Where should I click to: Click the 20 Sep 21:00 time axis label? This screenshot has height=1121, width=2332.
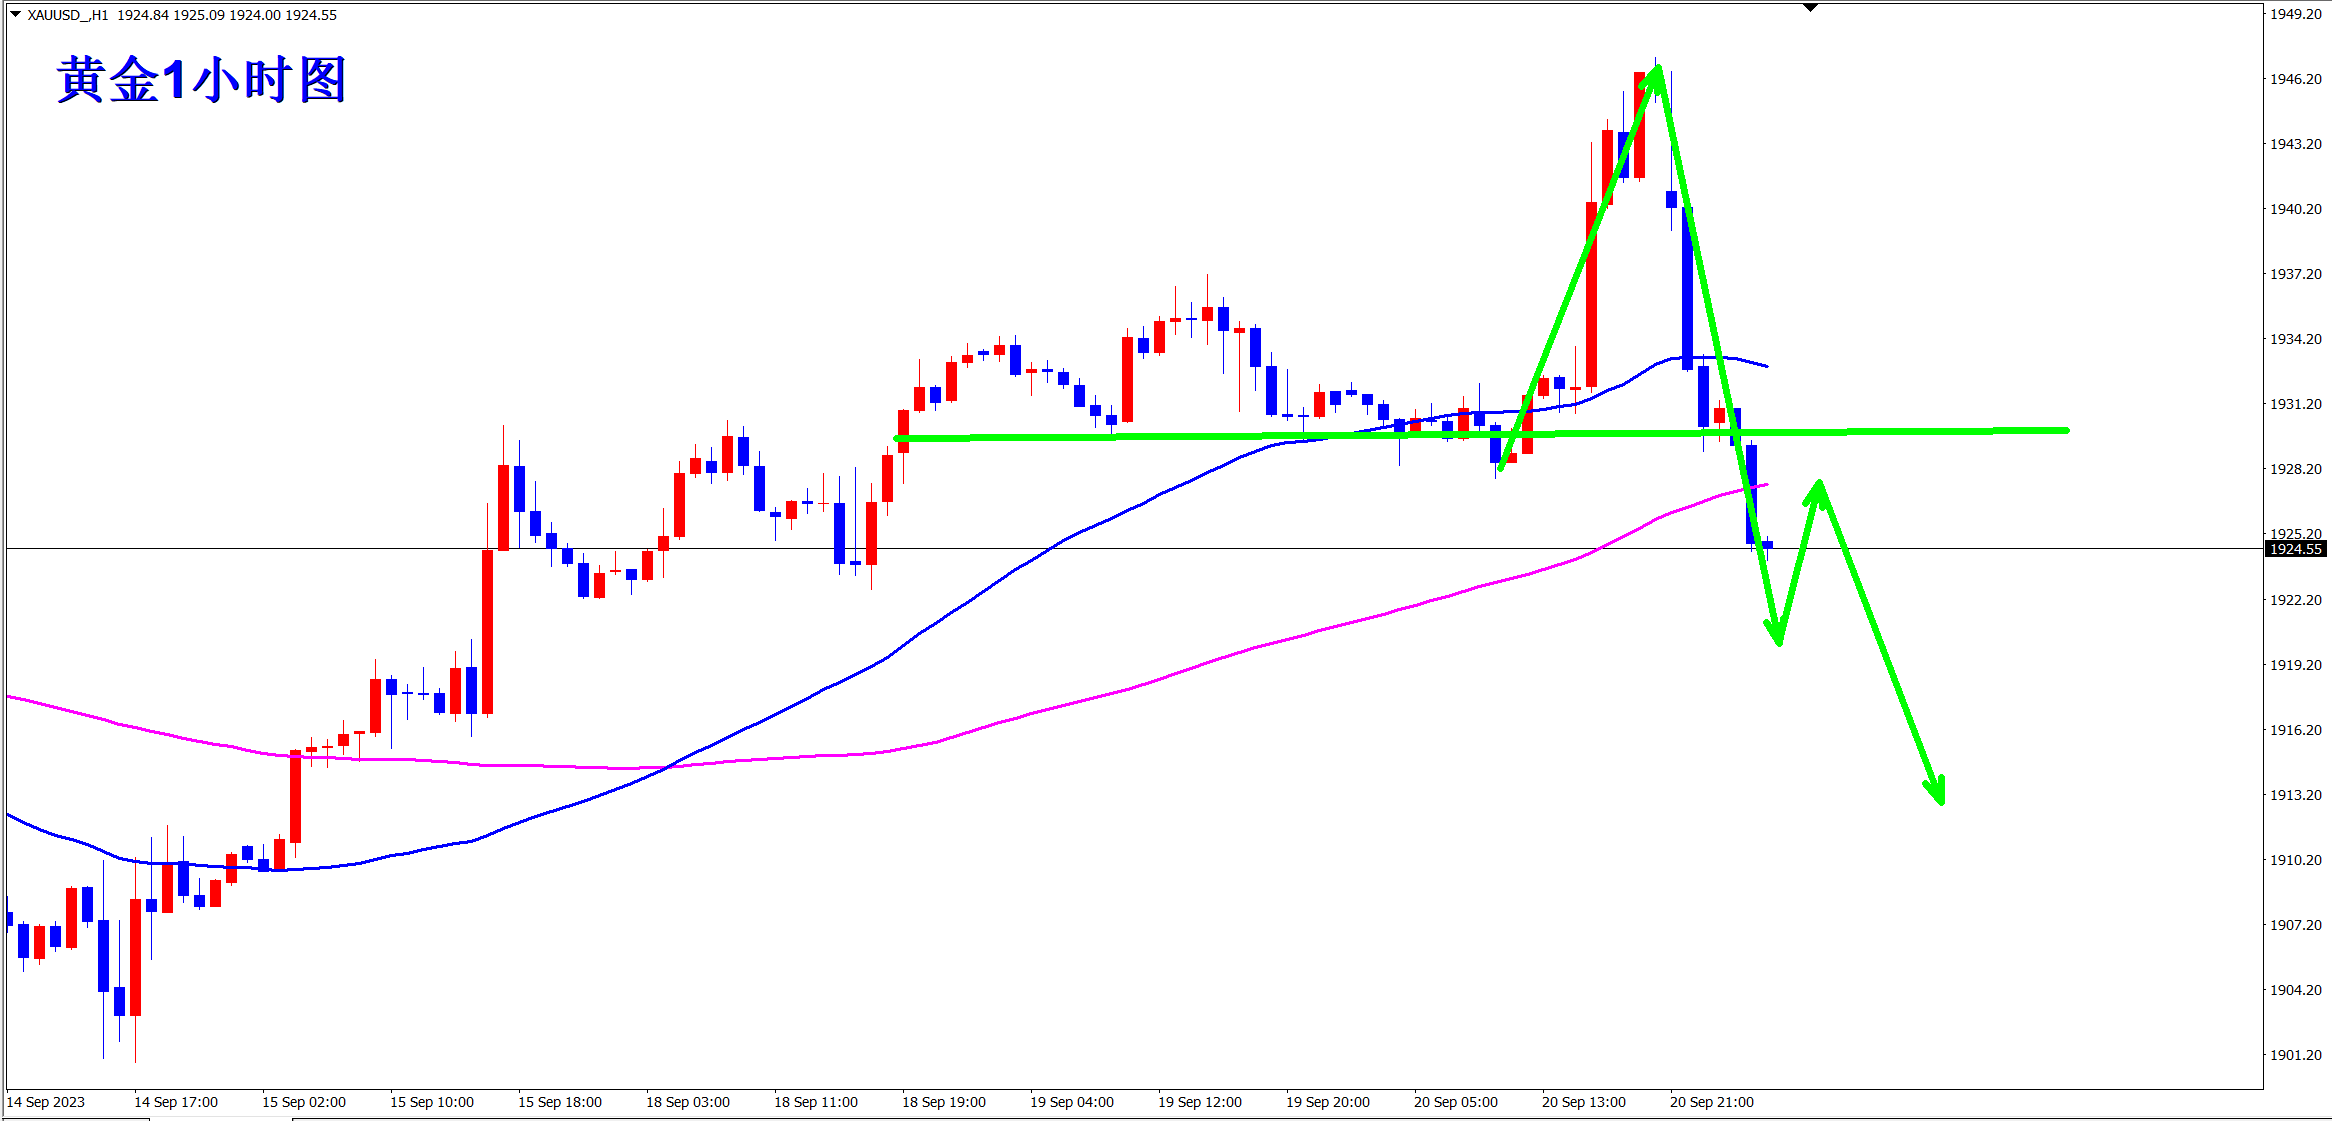[x=1711, y=1102]
